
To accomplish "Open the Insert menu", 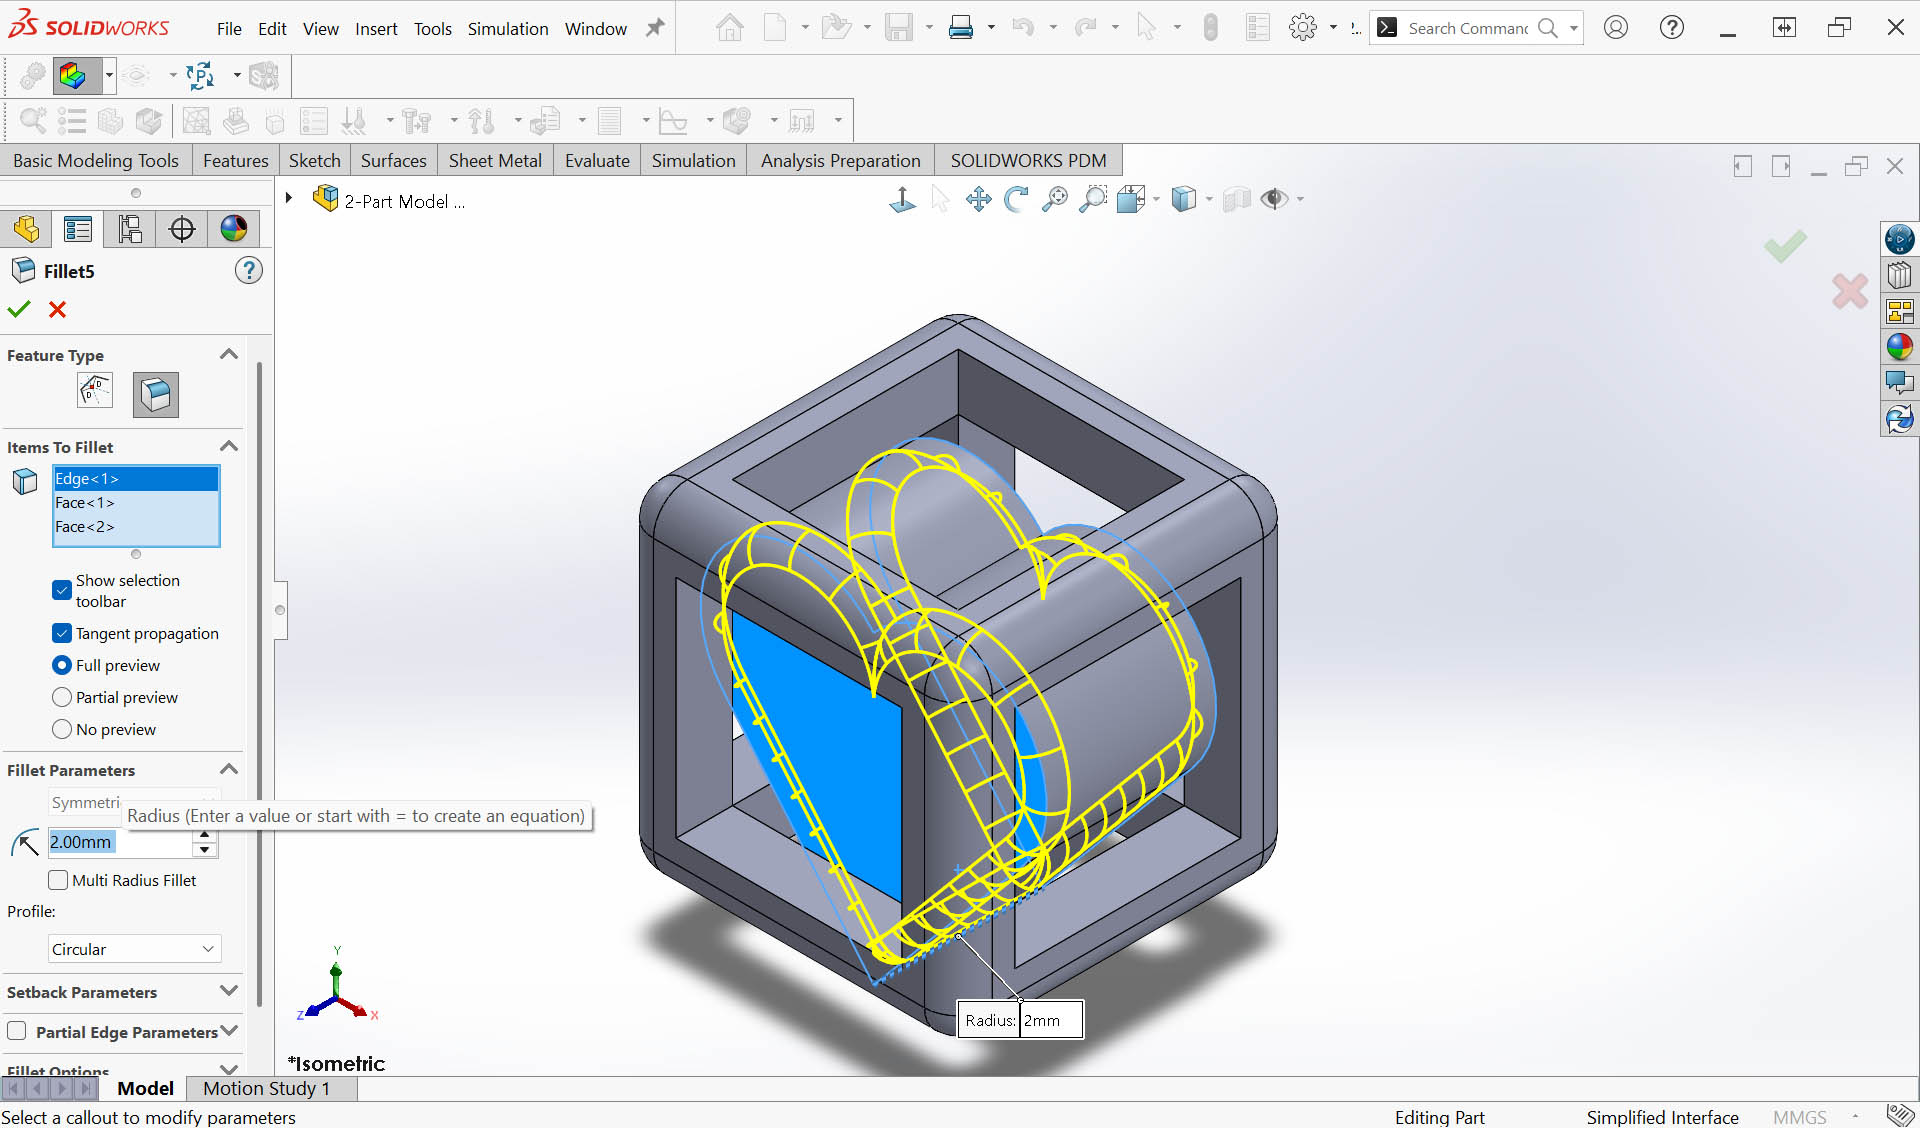I will coord(375,29).
